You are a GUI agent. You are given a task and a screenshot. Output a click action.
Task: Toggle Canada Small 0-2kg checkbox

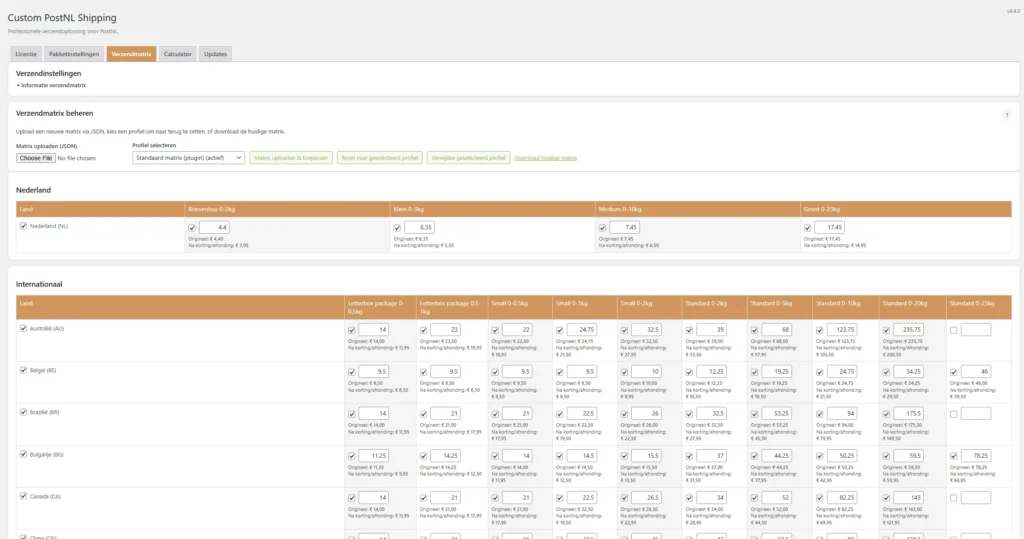click(624, 498)
